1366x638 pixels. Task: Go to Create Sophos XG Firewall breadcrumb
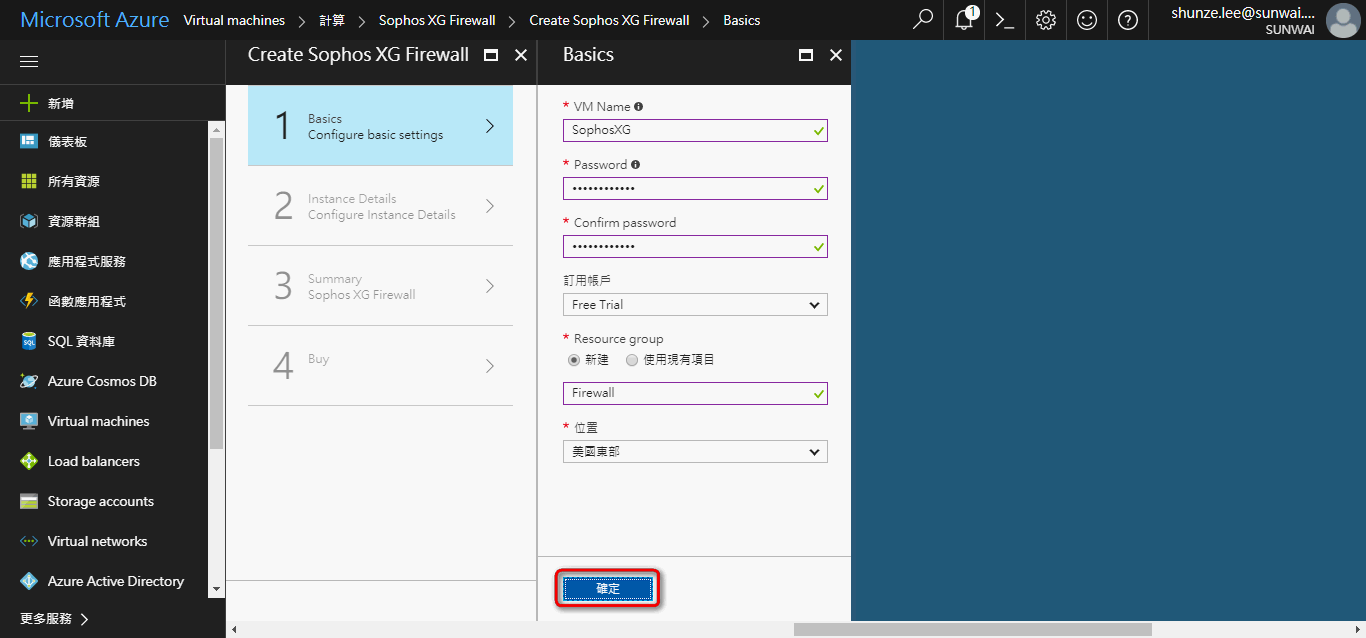[x=609, y=20]
